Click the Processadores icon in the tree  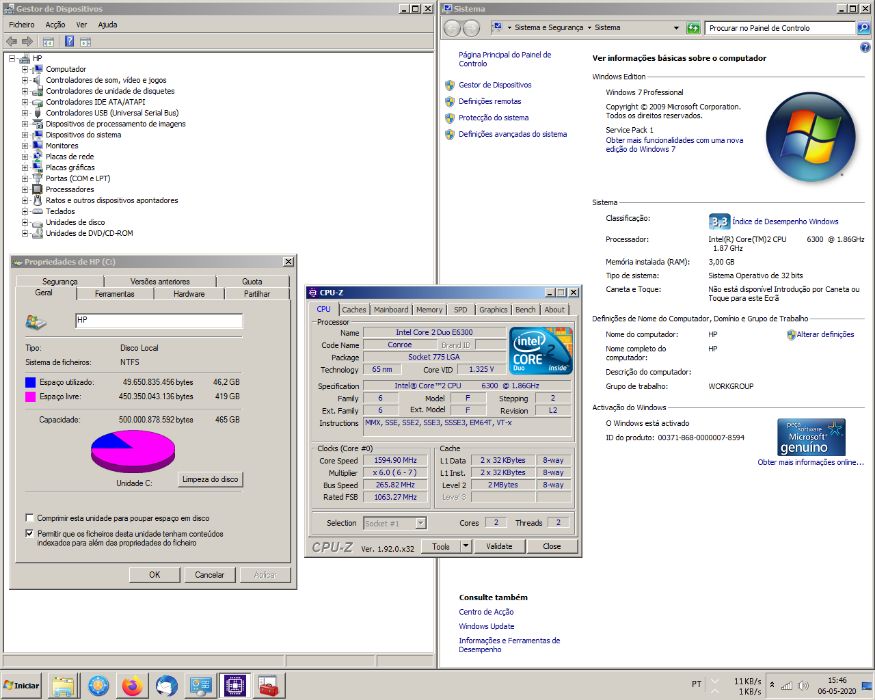coord(37,189)
